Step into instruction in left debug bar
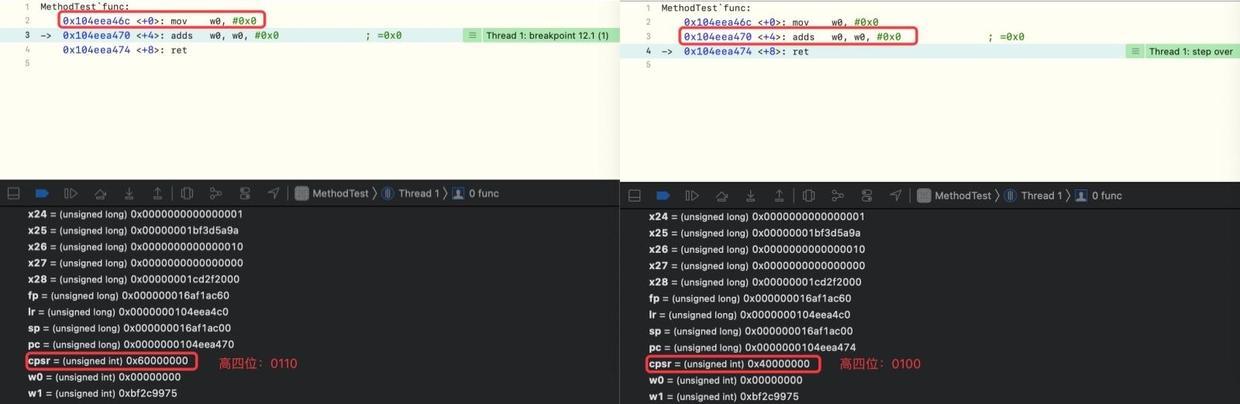The height and width of the screenshot is (404, 1240). click(129, 194)
